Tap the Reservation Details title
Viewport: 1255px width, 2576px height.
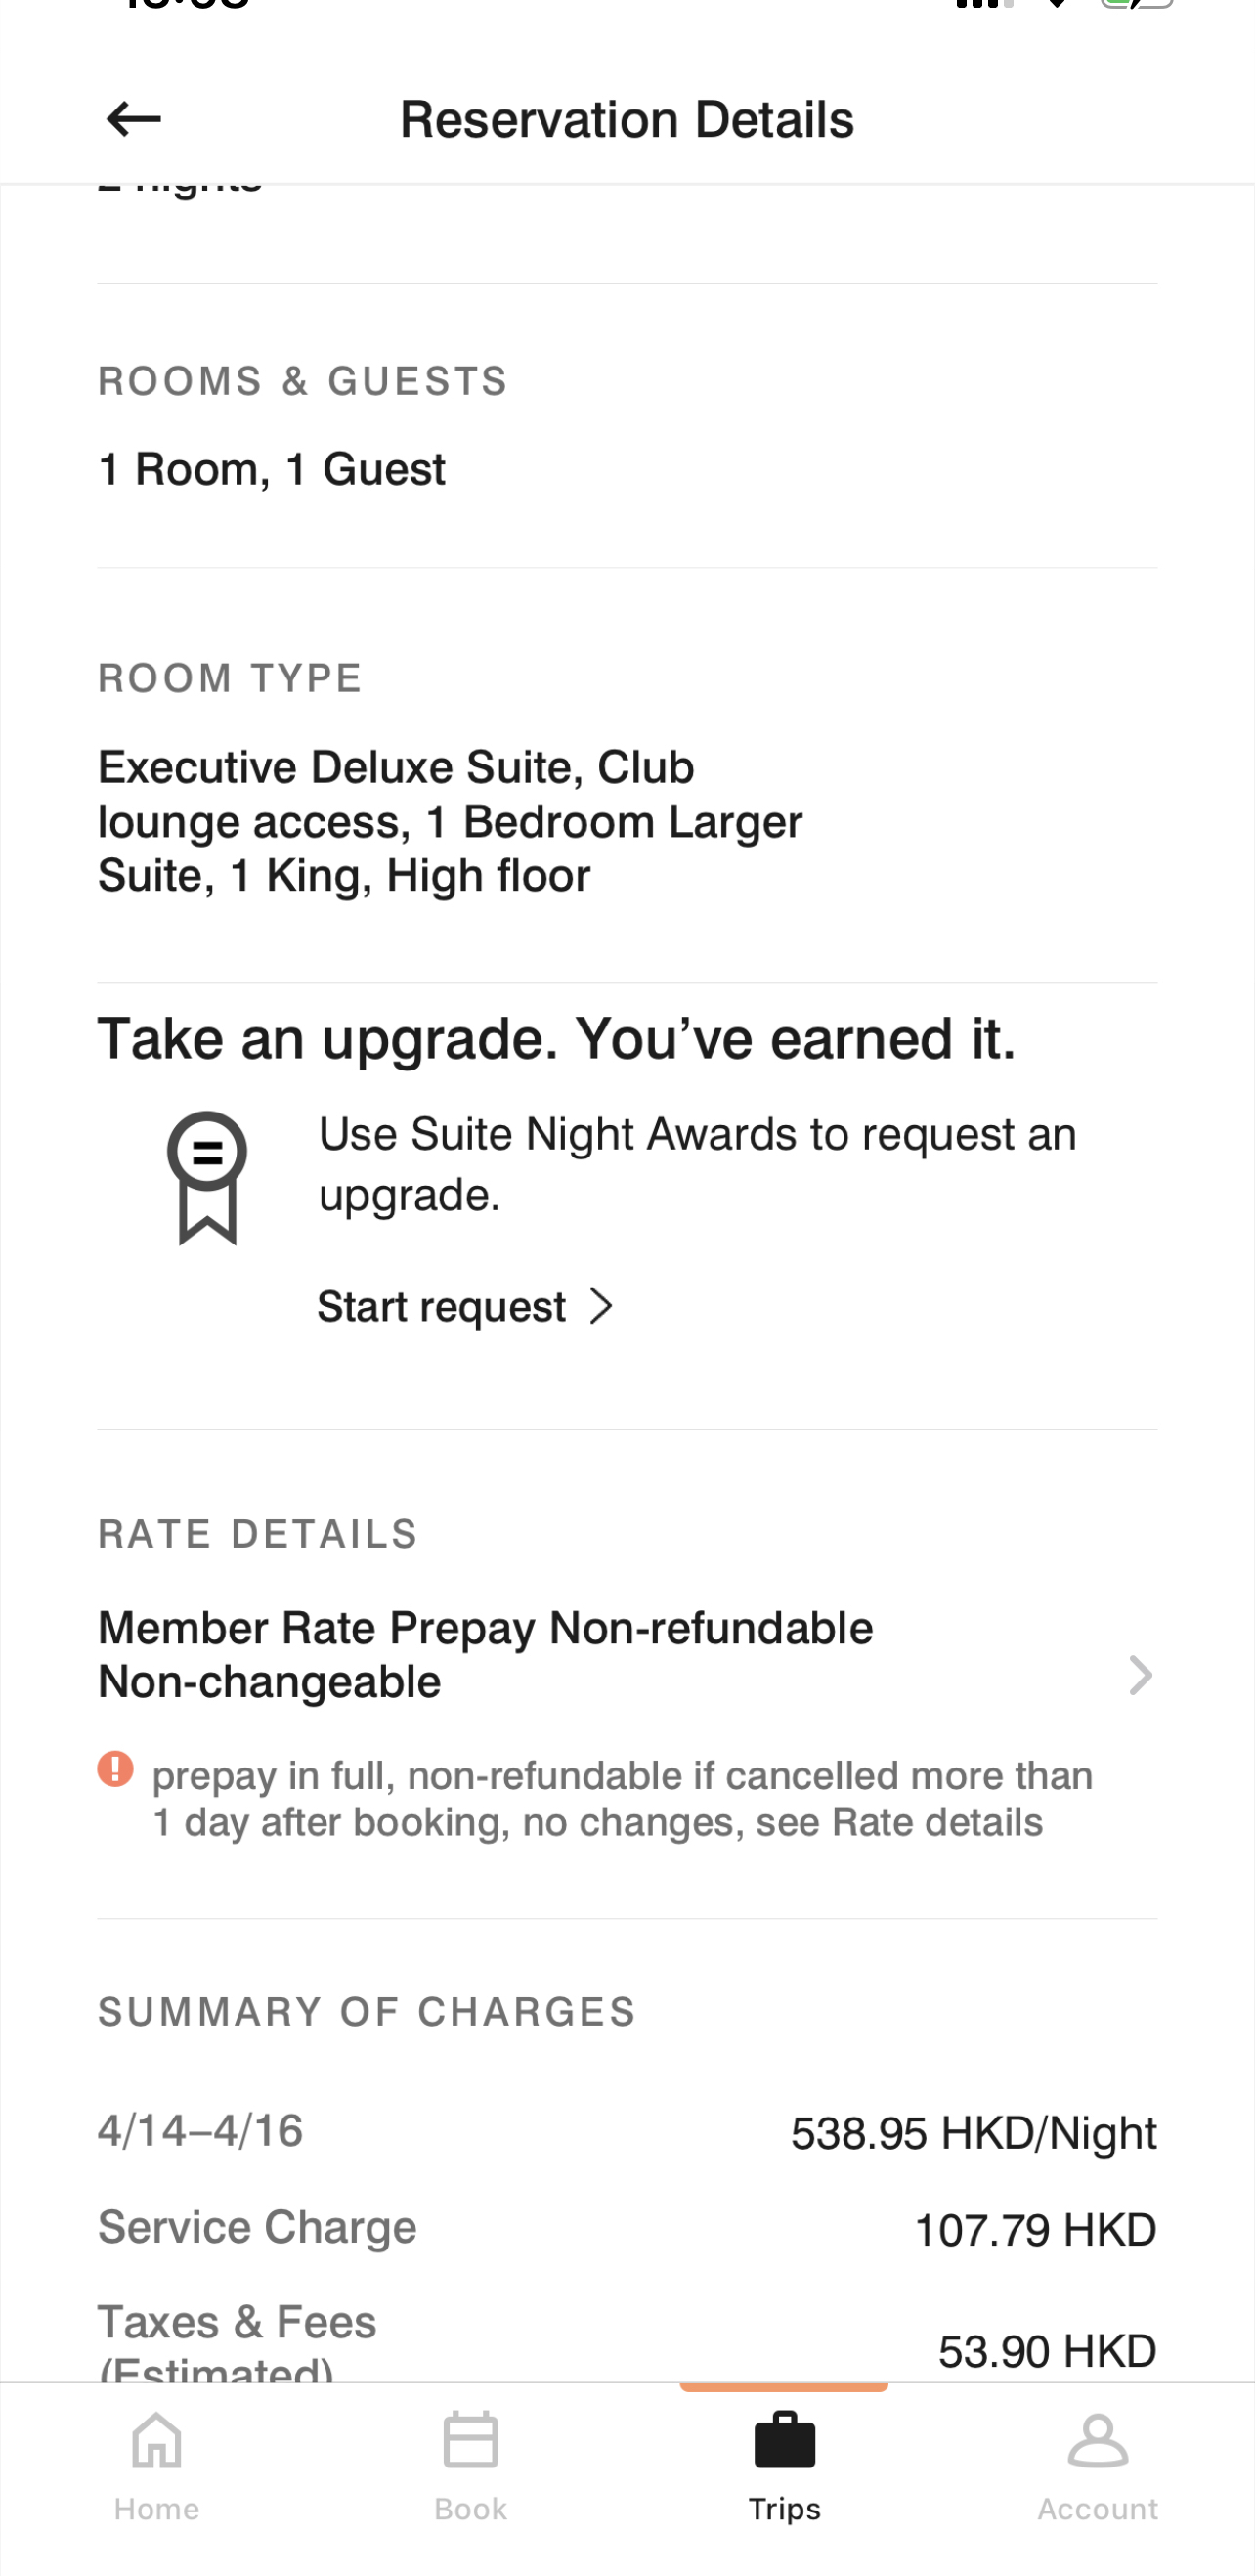click(x=627, y=119)
